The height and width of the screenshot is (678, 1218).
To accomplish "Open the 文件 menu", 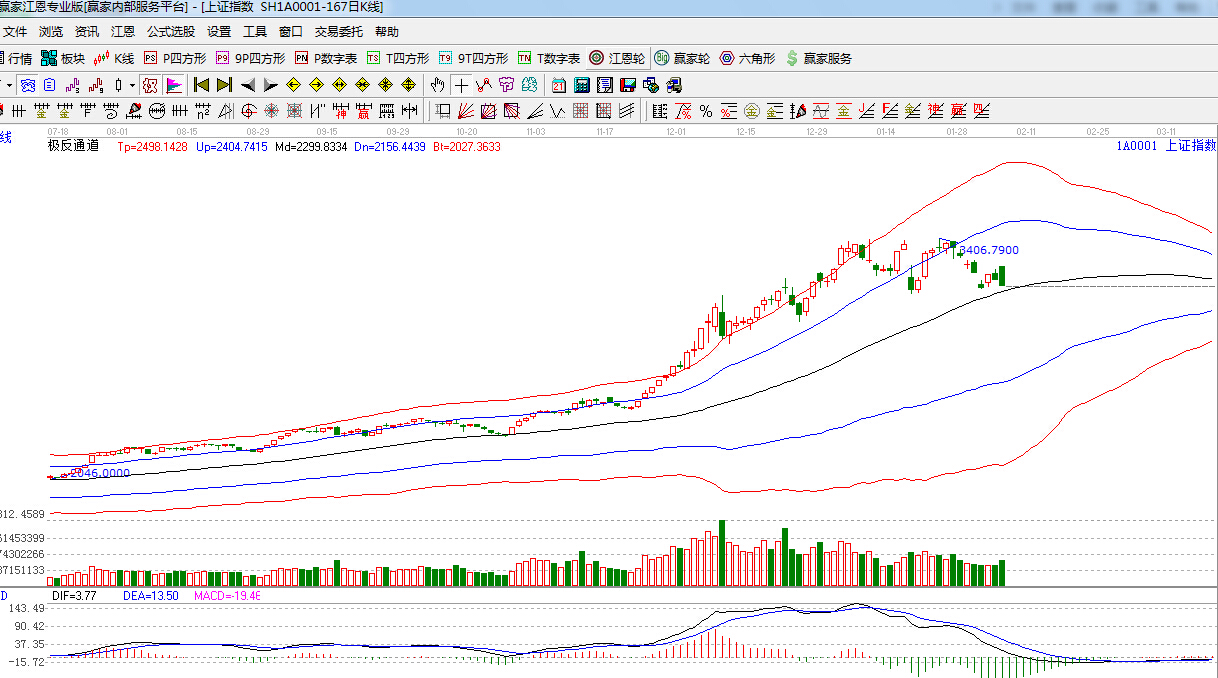I will click(x=15, y=32).
